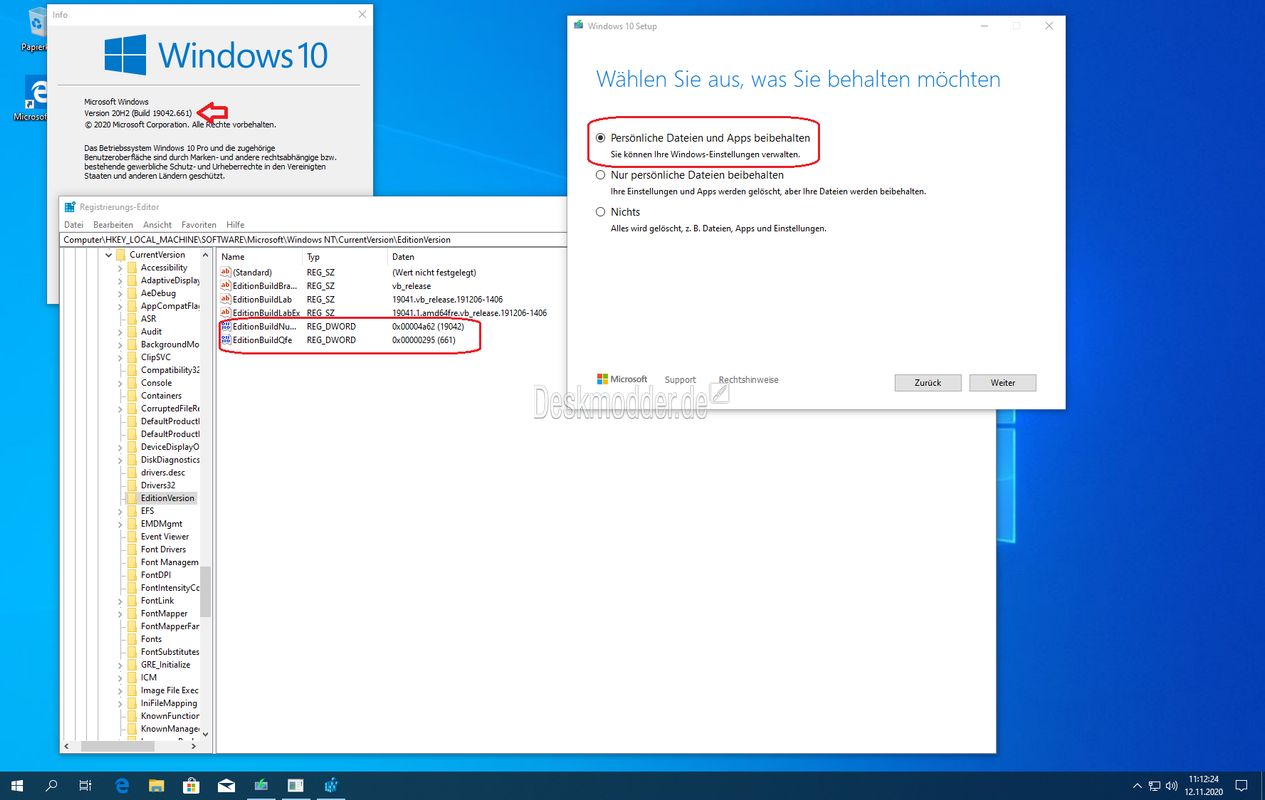Viewport: 1265px width, 800px height.
Task: Open File Explorer from the taskbar
Action: pyautogui.click(x=156, y=785)
